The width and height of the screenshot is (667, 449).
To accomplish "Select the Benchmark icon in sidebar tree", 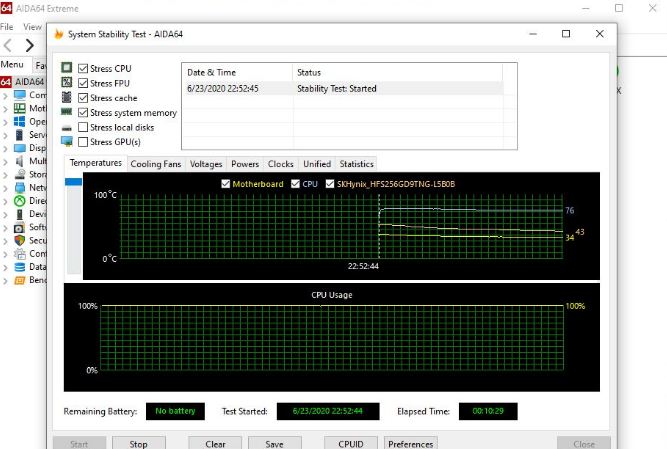I will pos(20,280).
